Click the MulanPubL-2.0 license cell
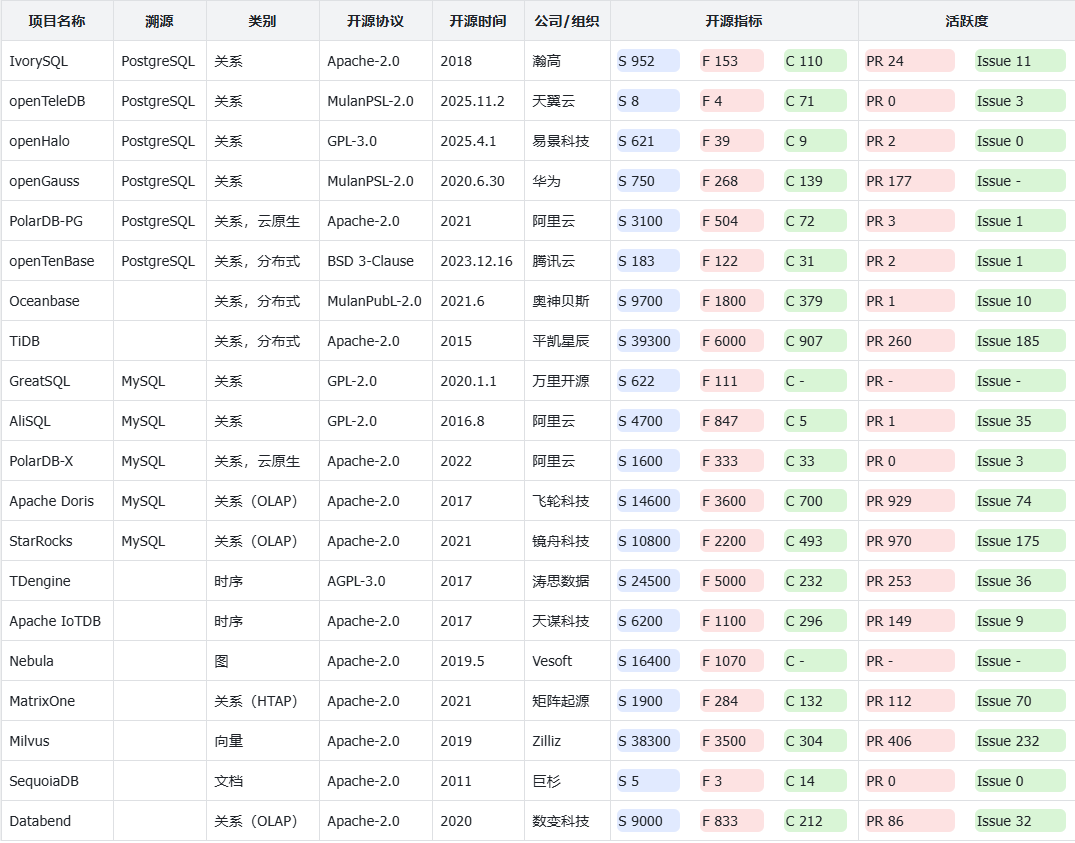The height and width of the screenshot is (843, 1075). 376,301
